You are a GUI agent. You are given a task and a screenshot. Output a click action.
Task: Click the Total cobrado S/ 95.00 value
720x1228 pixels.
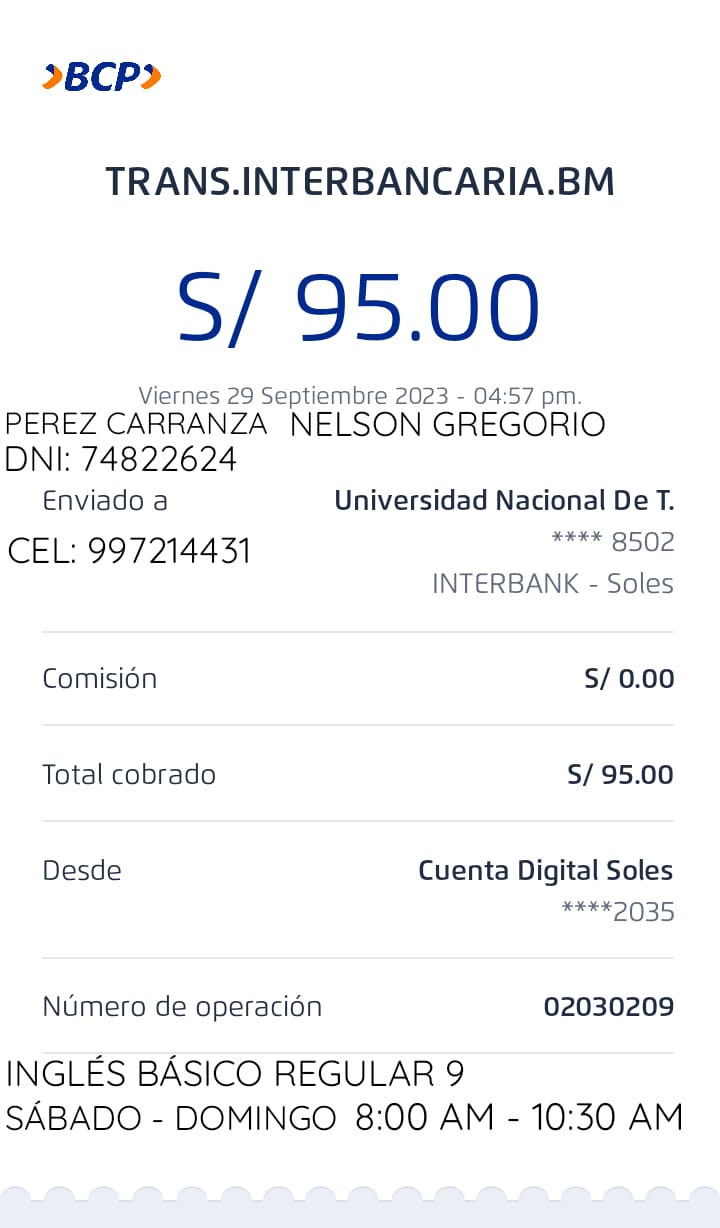[x=620, y=774]
